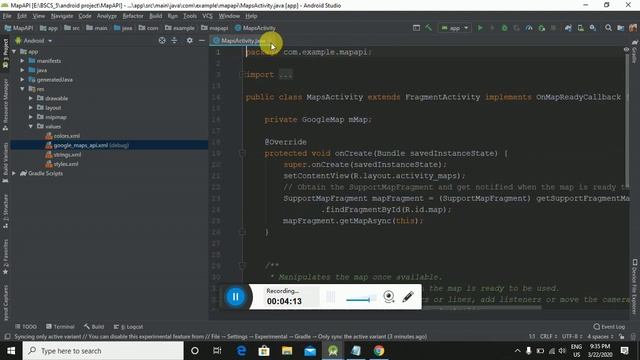Image resolution: width=640 pixels, height=360 pixels.
Task: Open the profiler gauge icon in toolbar
Action: pyautogui.click(x=529, y=28)
